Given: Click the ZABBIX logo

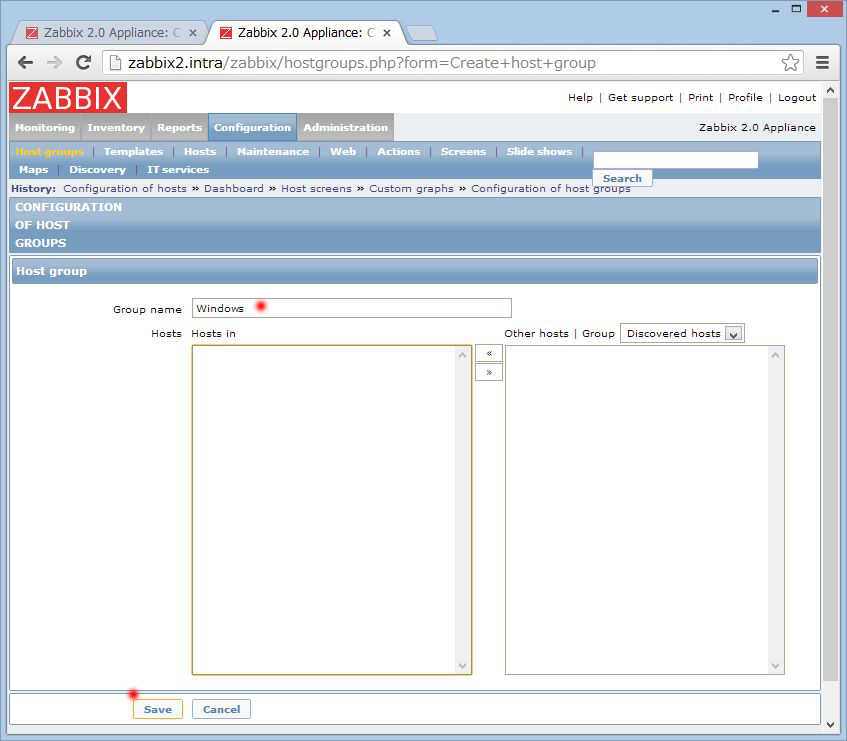Looking at the screenshot, I should [x=68, y=98].
